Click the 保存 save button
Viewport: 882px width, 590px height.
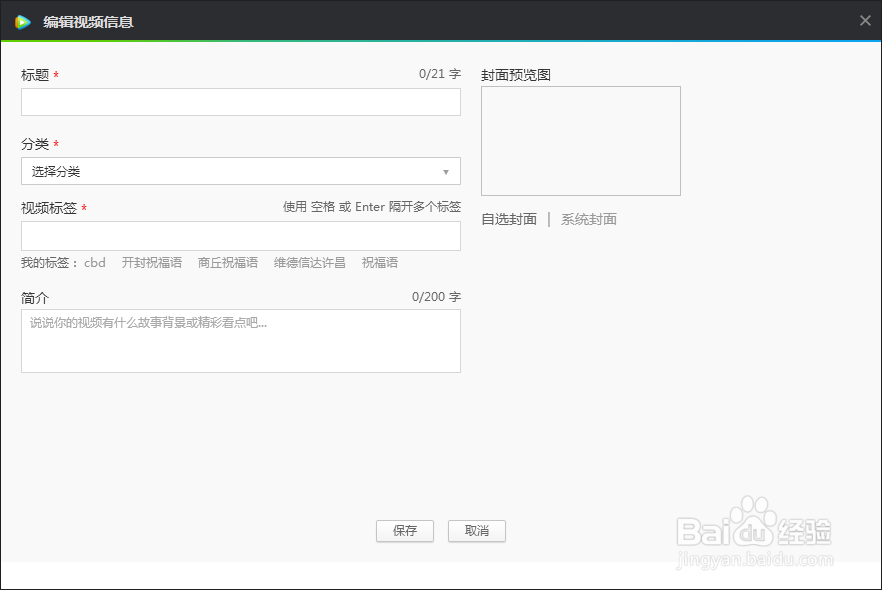coord(404,531)
